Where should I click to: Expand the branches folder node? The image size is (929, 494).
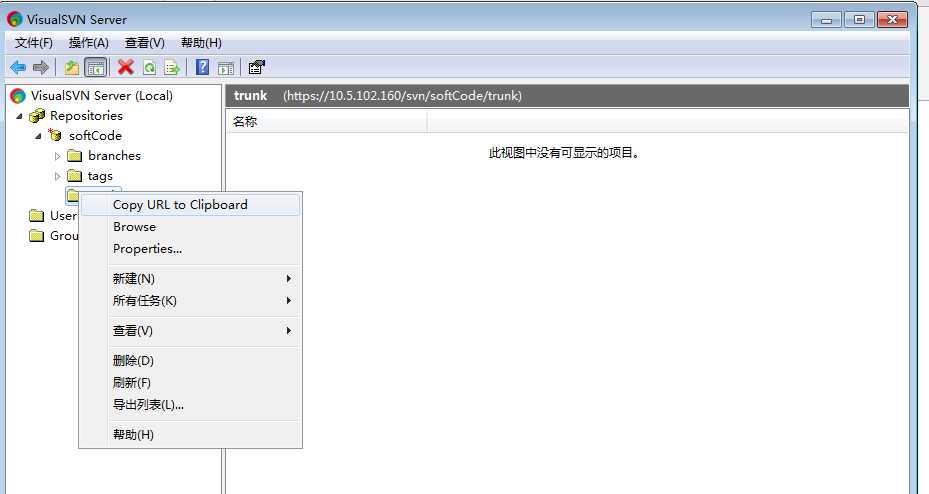[x=57, y=156]
